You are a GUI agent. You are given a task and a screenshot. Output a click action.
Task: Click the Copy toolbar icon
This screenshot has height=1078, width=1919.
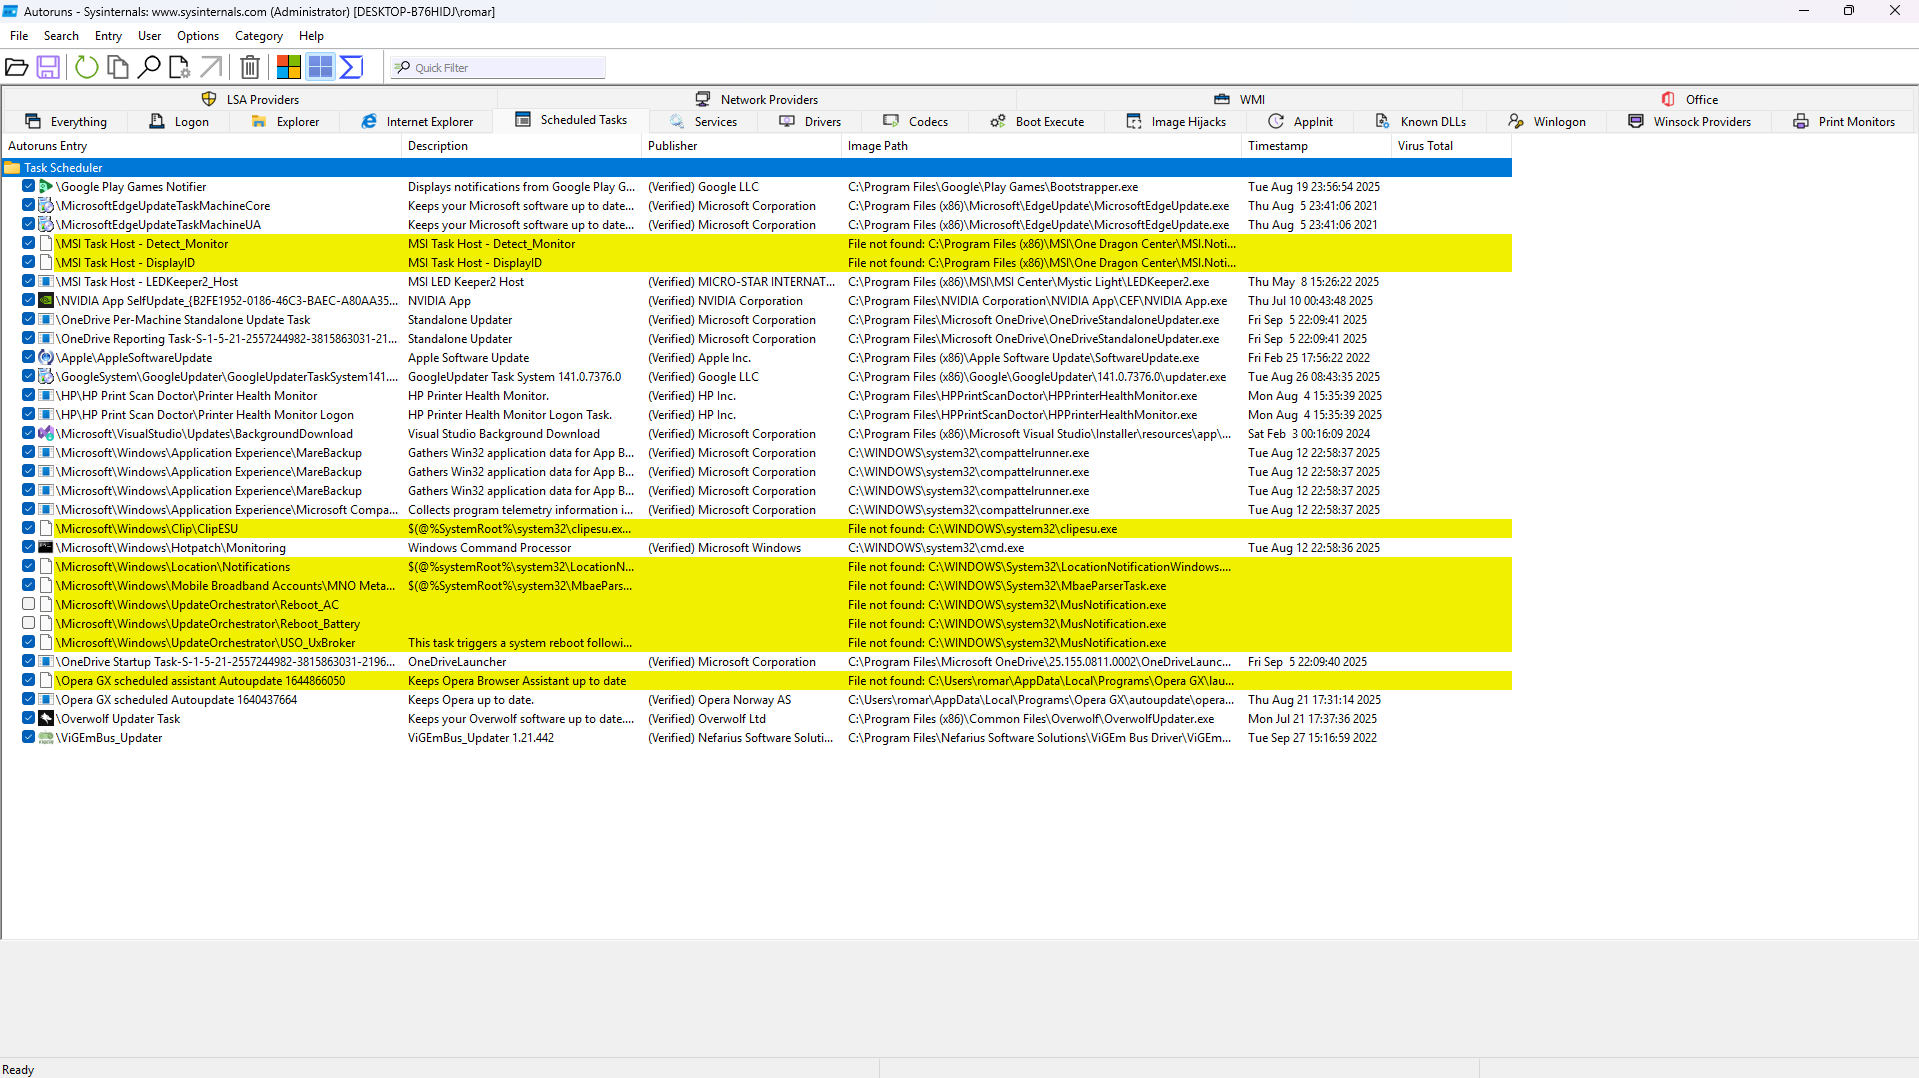click(x=118, y=67)
